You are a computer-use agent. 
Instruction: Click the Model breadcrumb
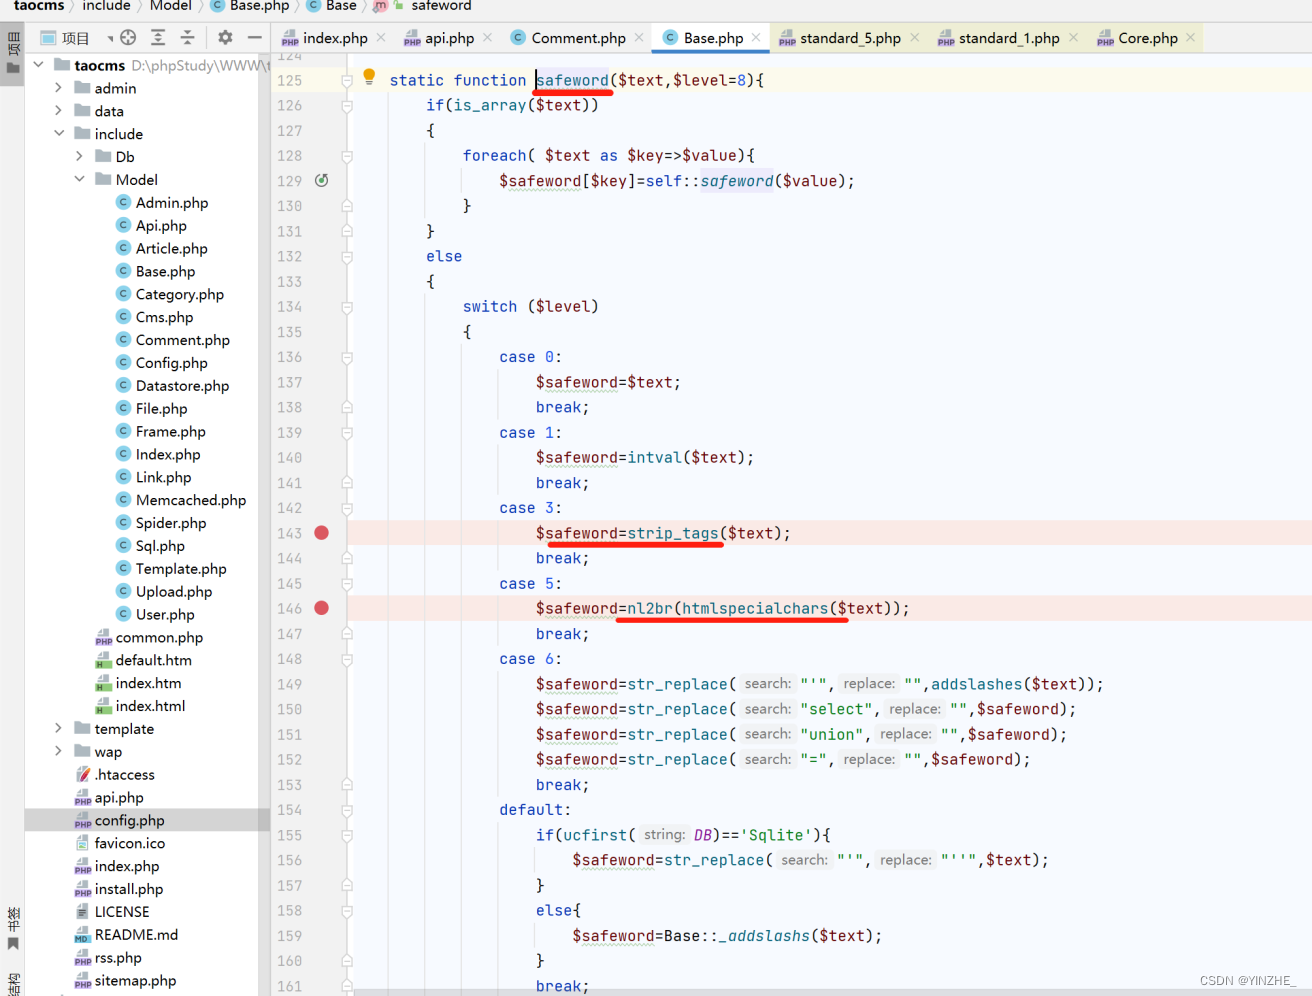click(x=170, y=6)
